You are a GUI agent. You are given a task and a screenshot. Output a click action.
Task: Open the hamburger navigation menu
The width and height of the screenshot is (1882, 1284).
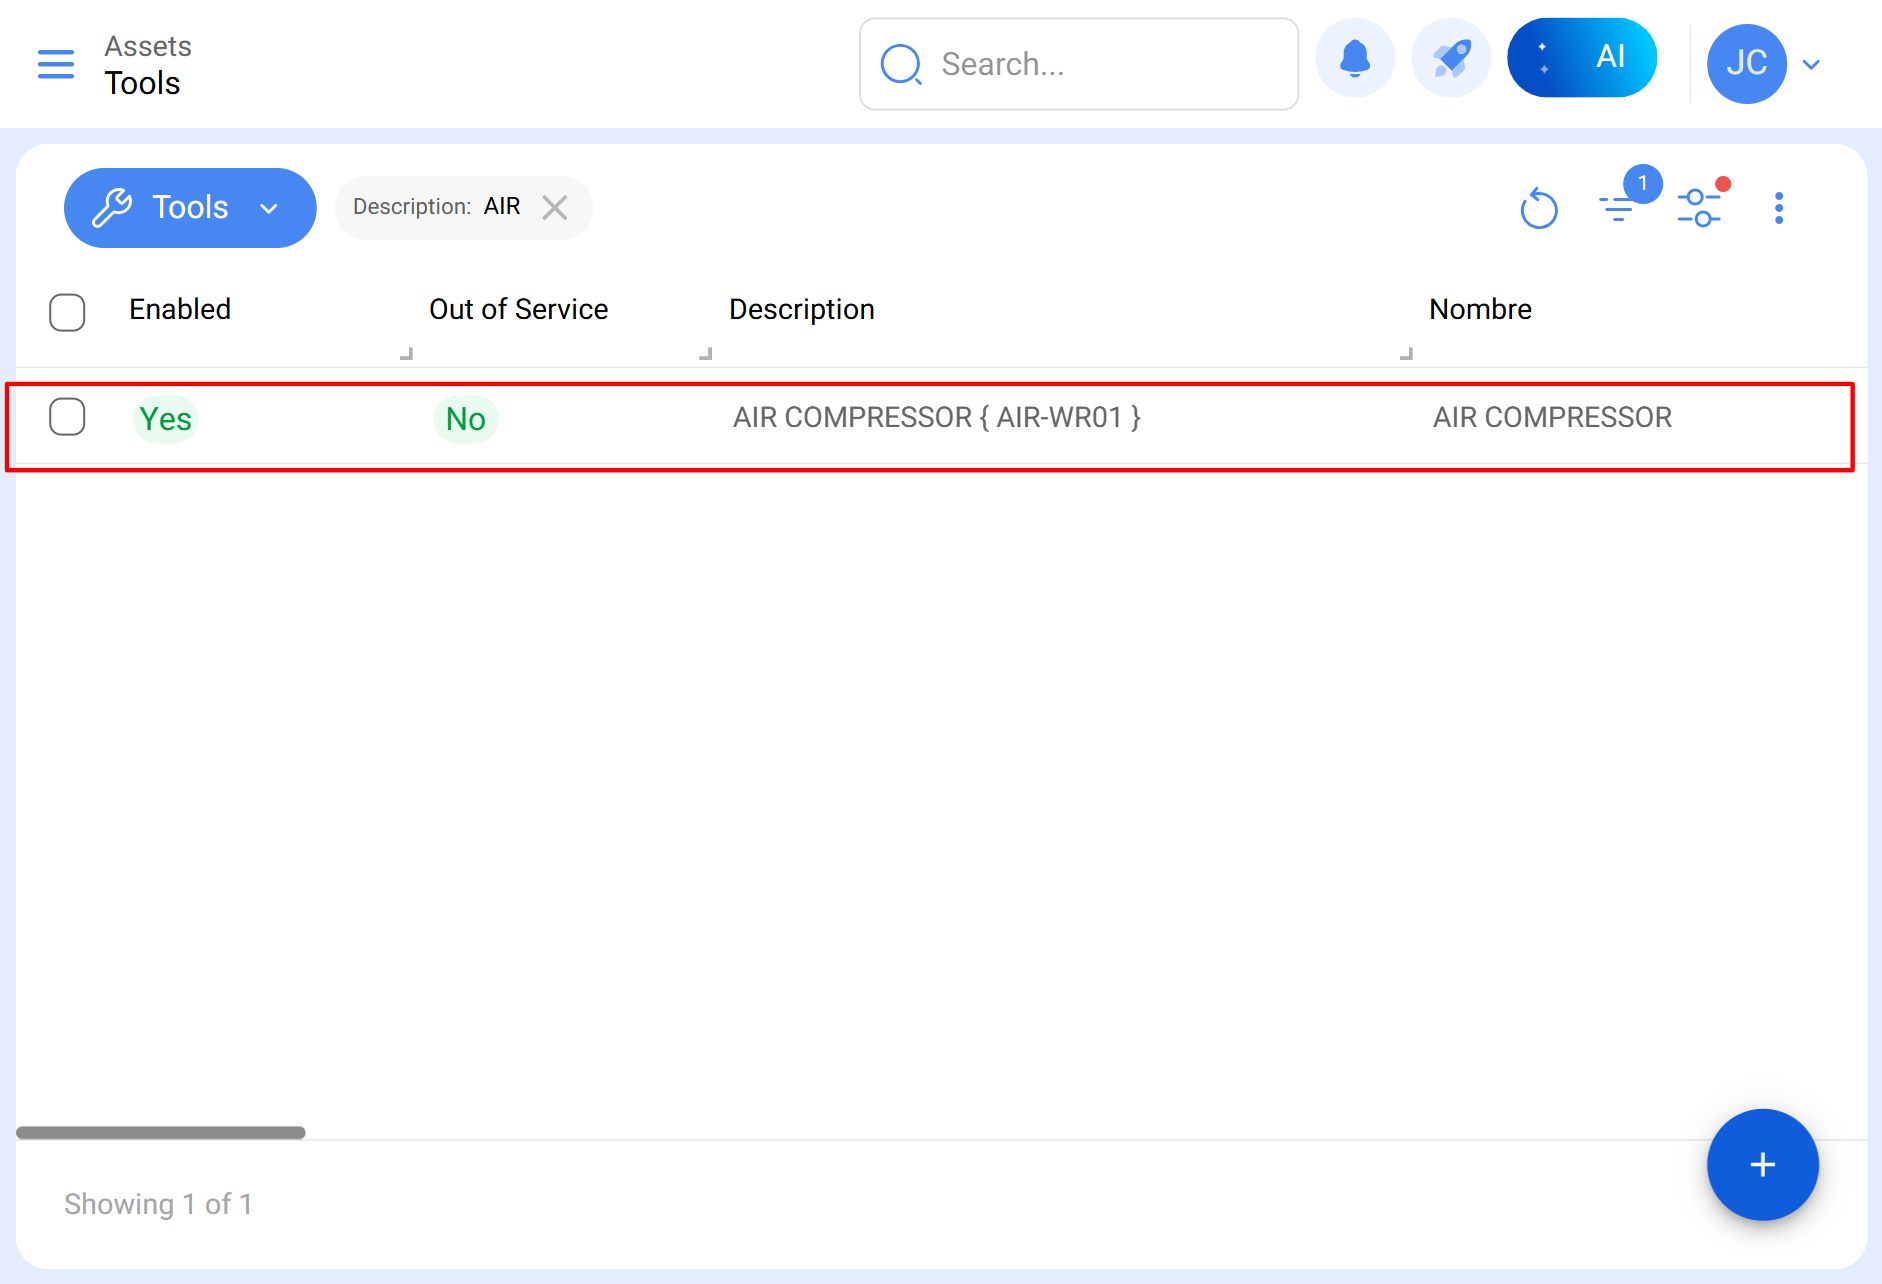56,64
